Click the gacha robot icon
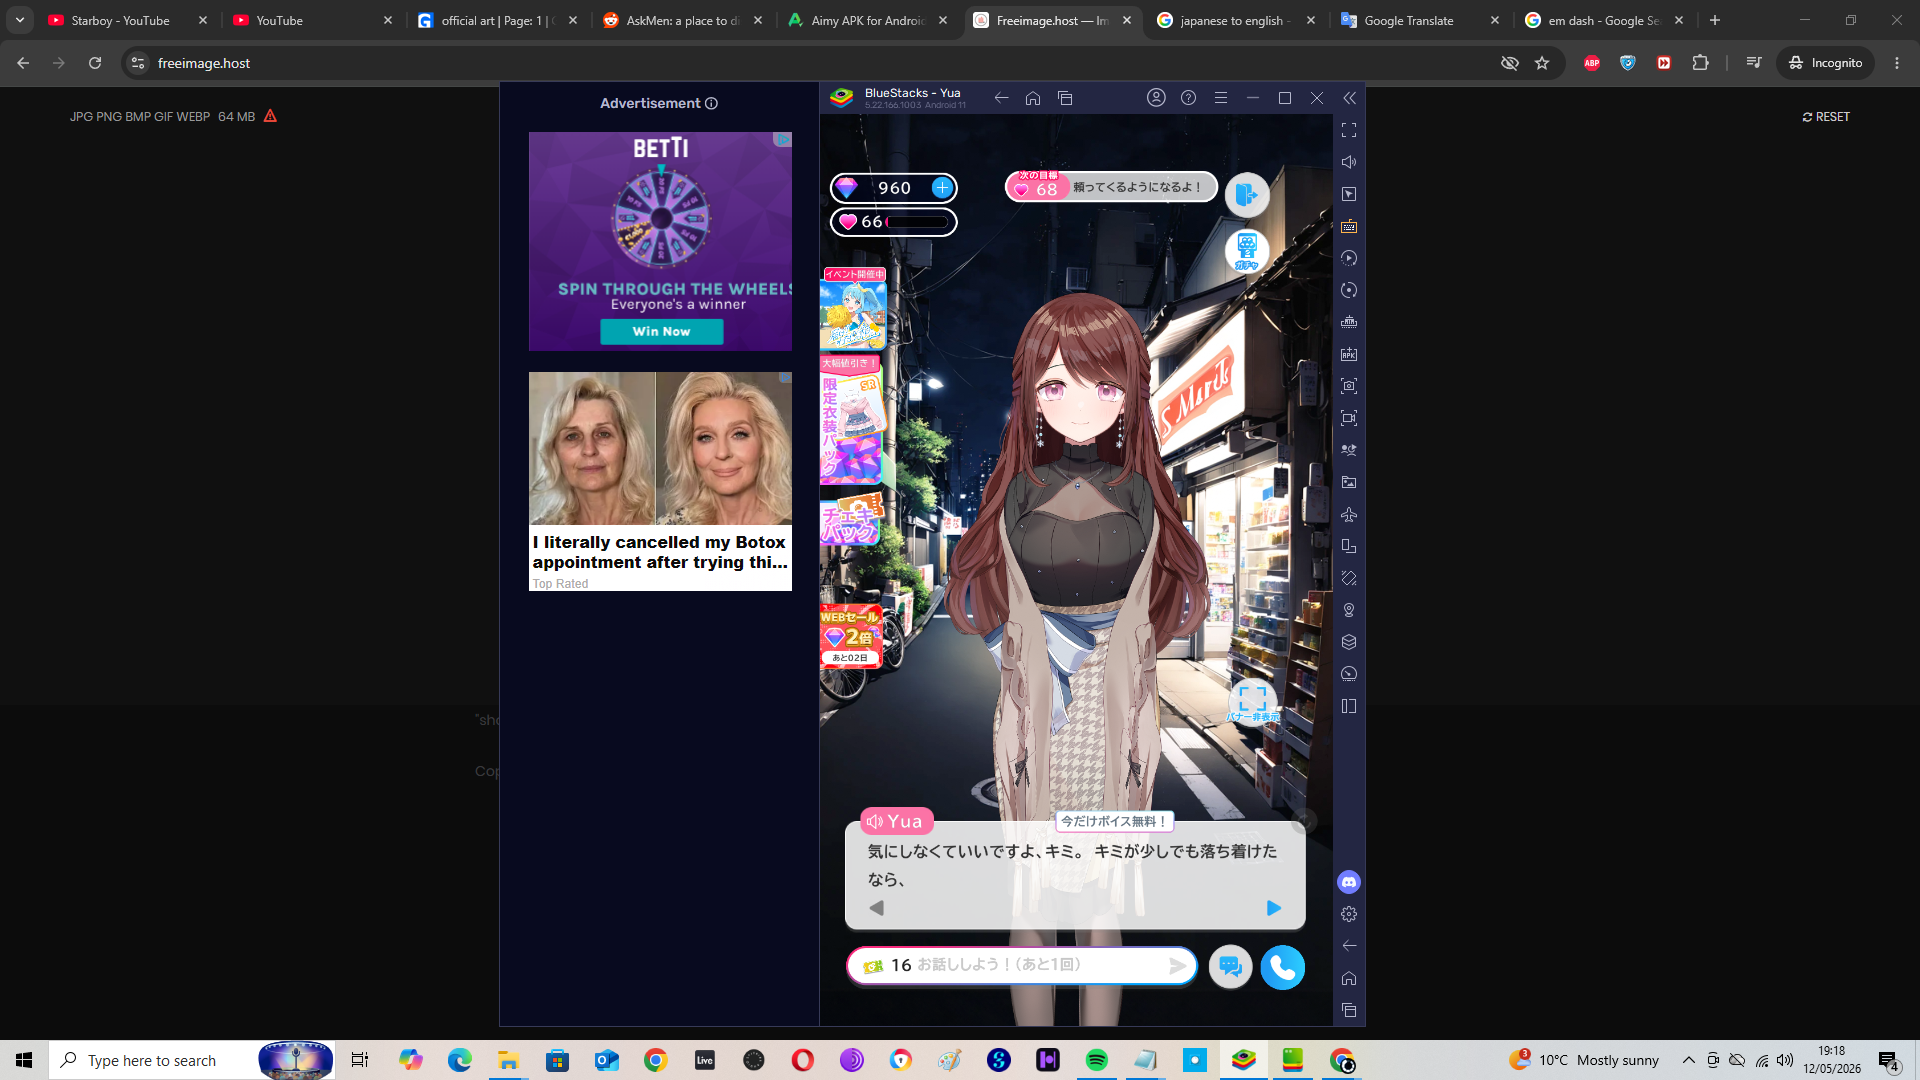This screenshot has height=1080, width=1920. tap(1247, 250)
